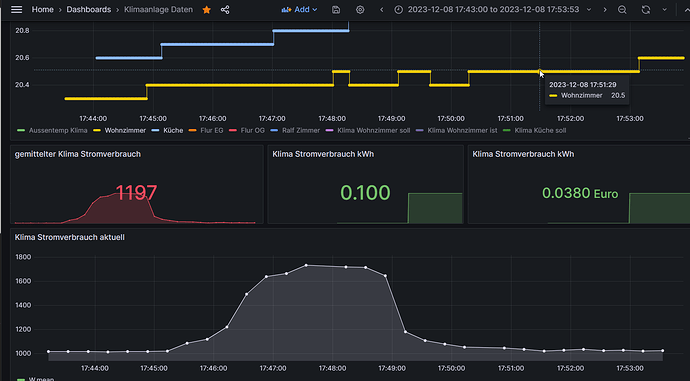Click the Klimaanlage Daten breadcrumb
This screenshot has width=690, height=381.
158,9
